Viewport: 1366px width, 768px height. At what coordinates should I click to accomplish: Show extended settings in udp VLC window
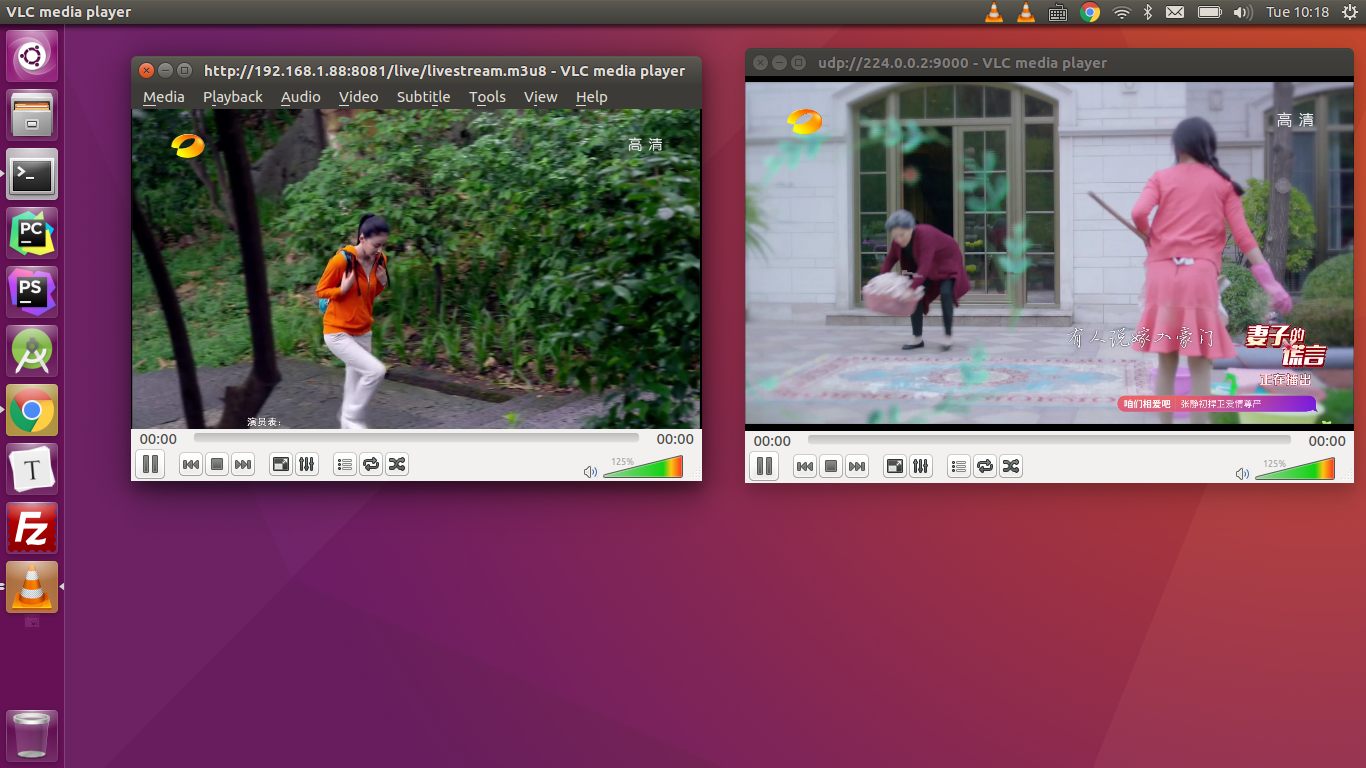(x=921, y=466)
